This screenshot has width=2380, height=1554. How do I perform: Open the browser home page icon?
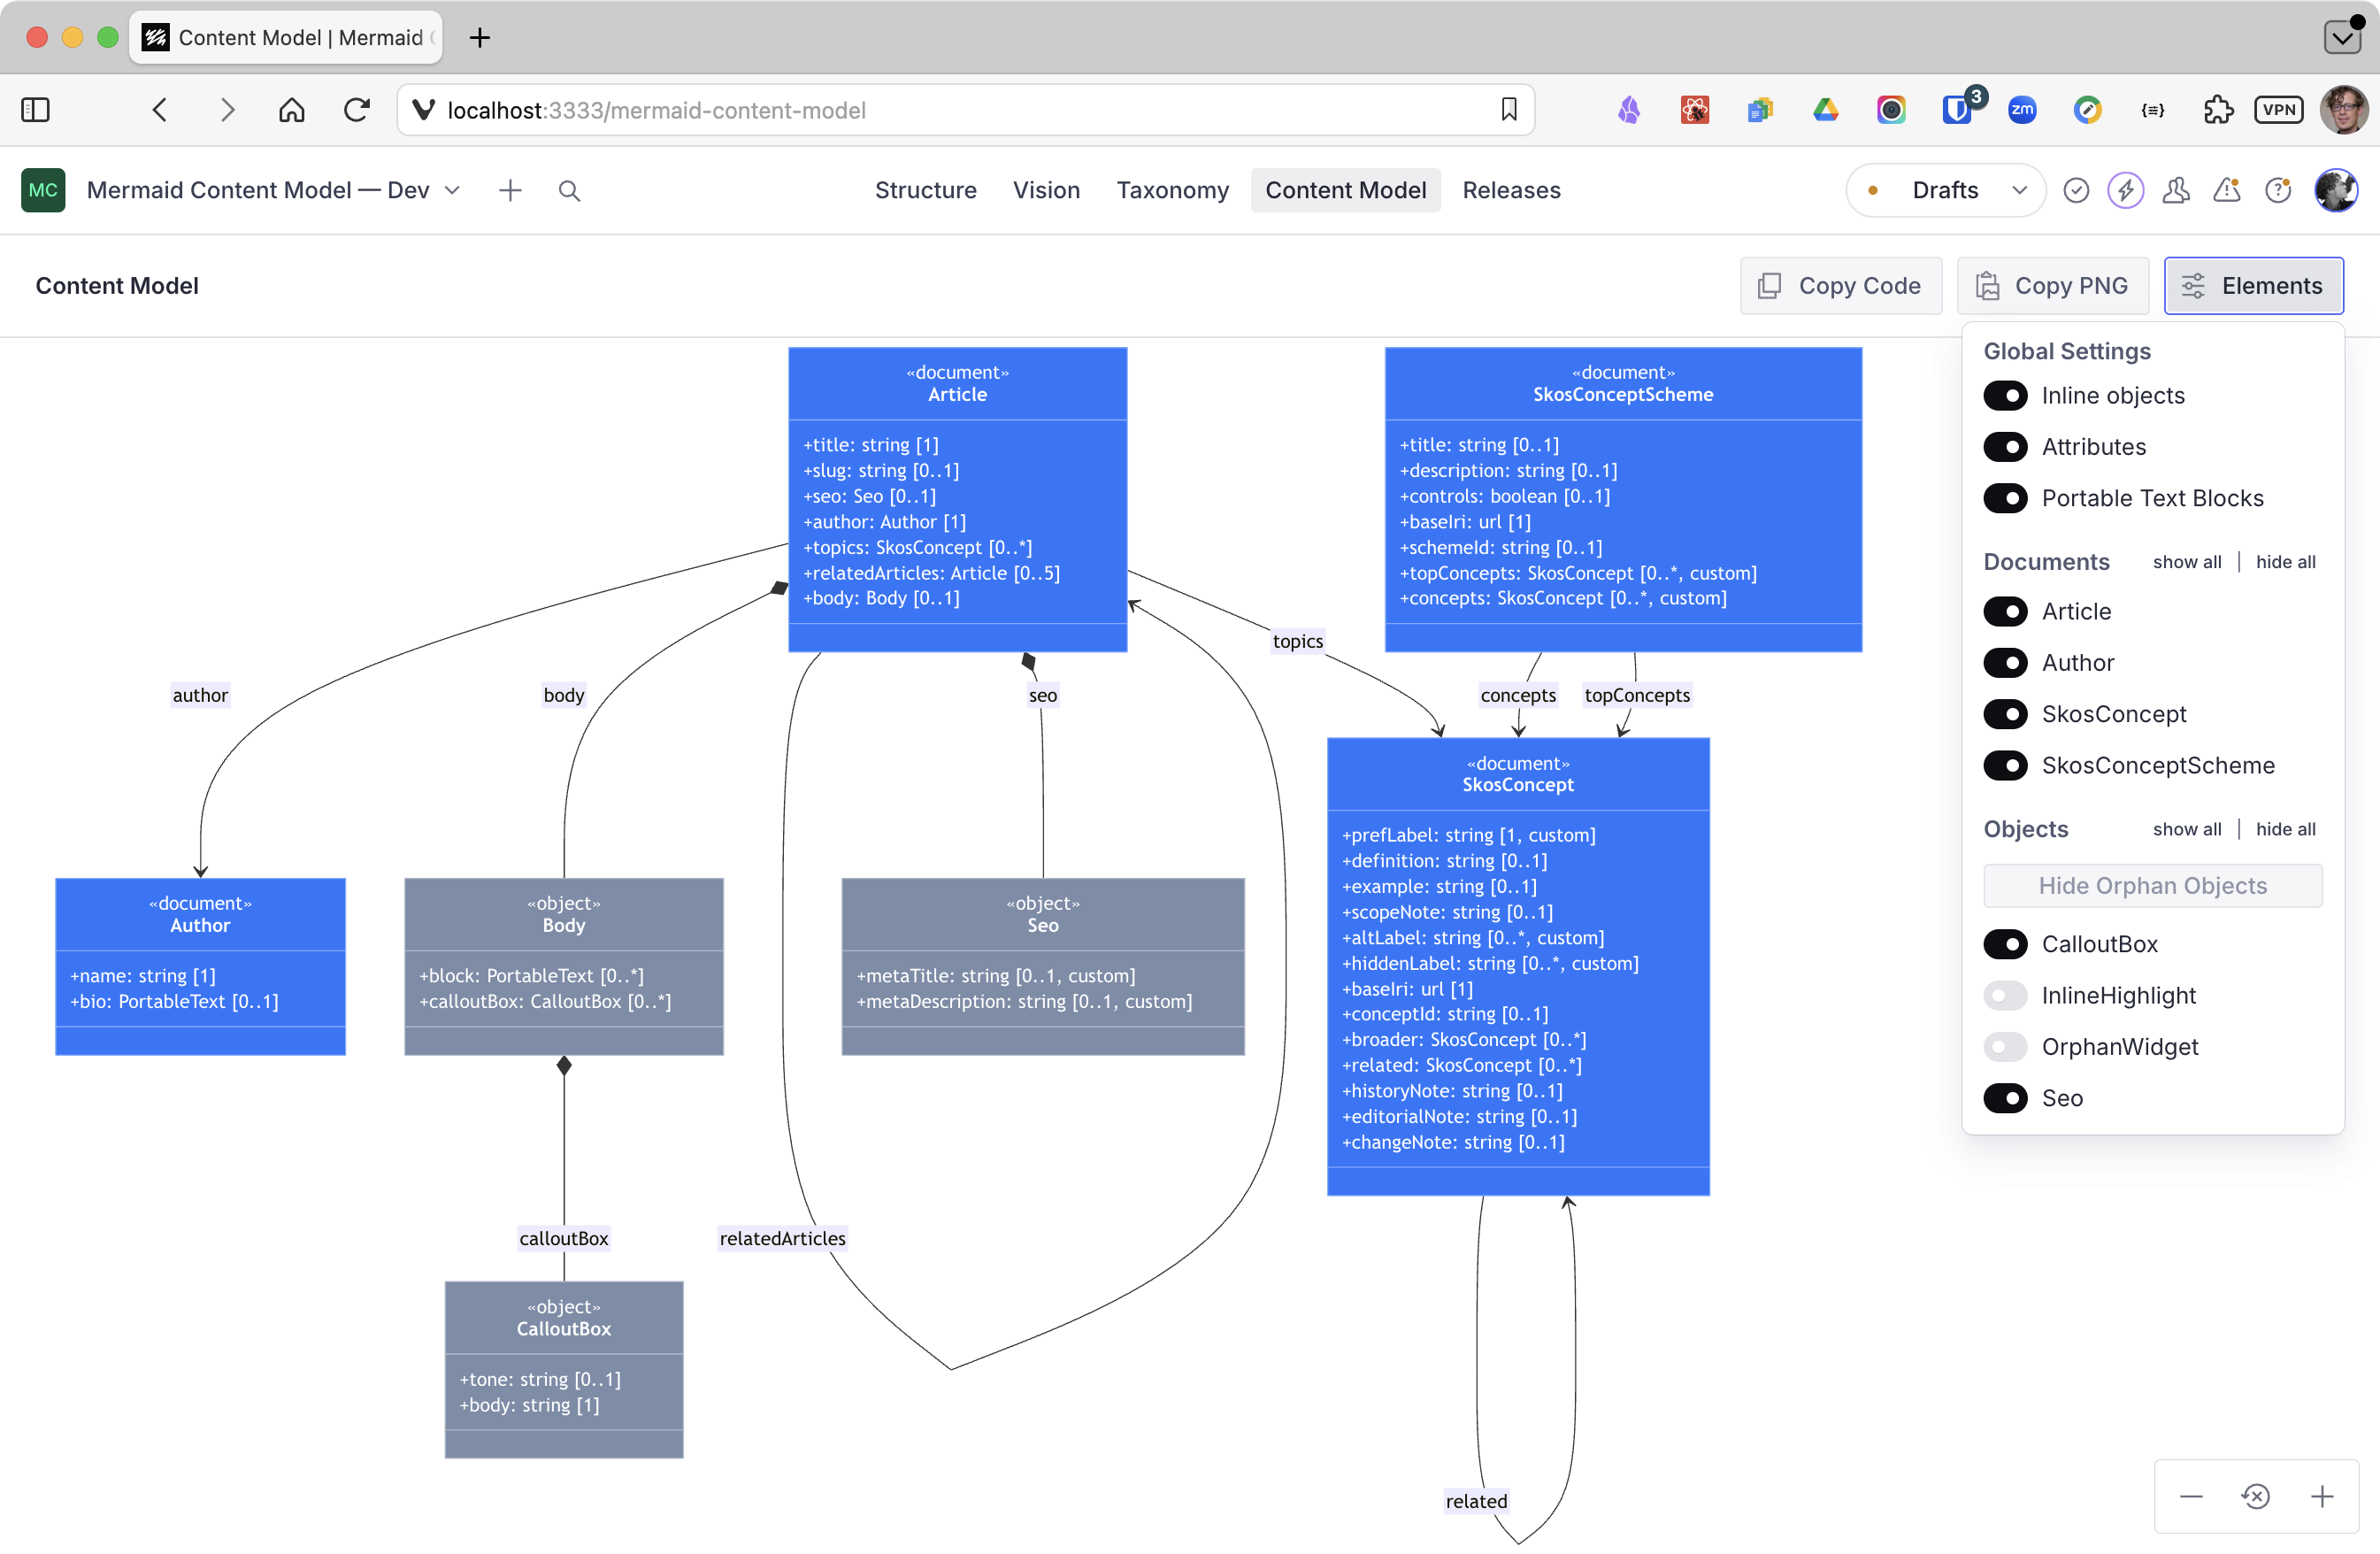click(x=291, y=109)
